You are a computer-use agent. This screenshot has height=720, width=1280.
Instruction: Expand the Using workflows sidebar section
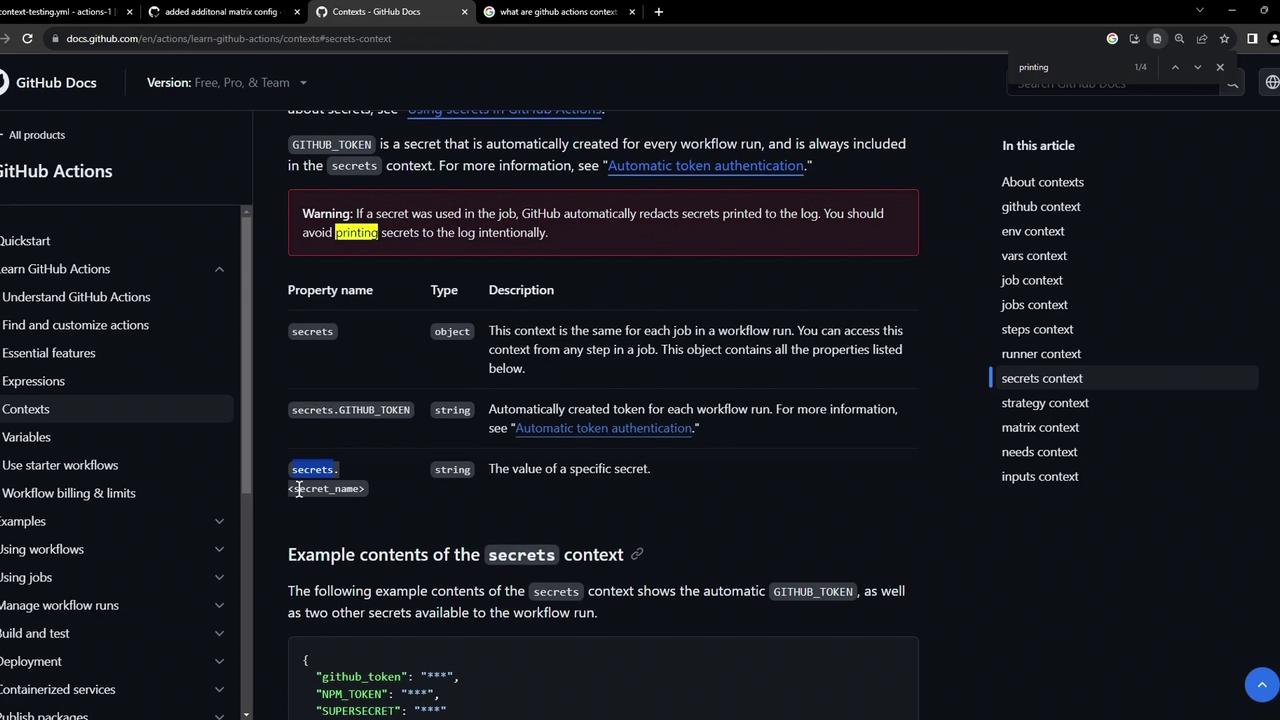coord(219,549)
